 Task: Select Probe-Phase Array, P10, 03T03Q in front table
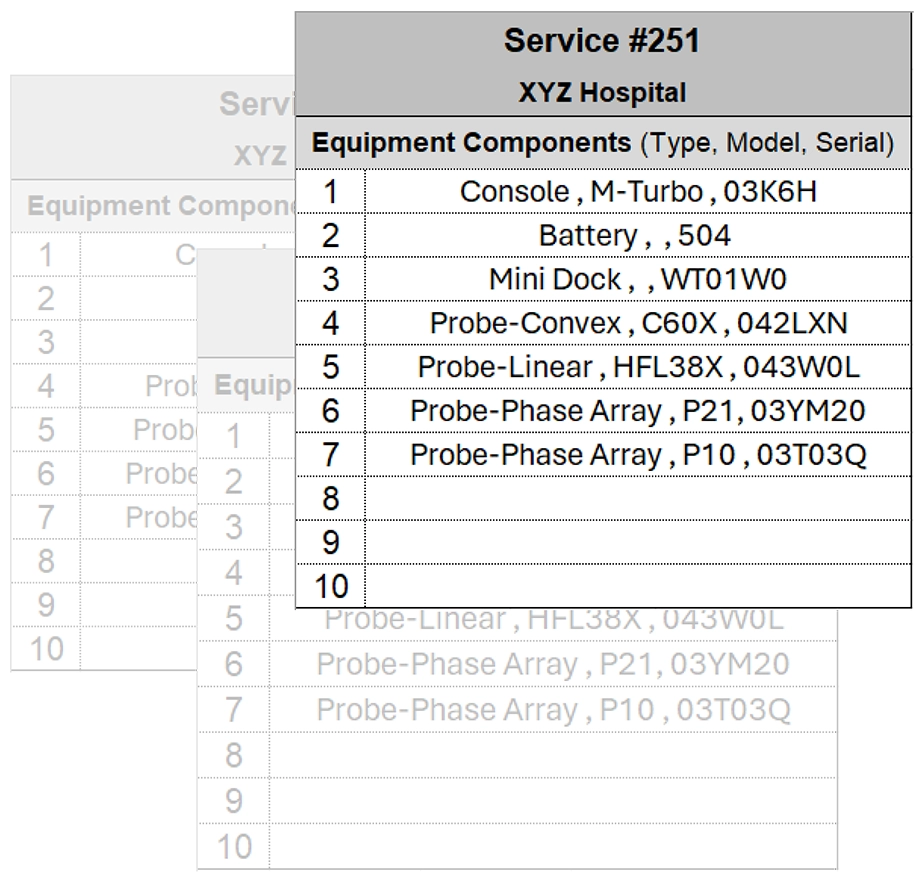point(637,455)
